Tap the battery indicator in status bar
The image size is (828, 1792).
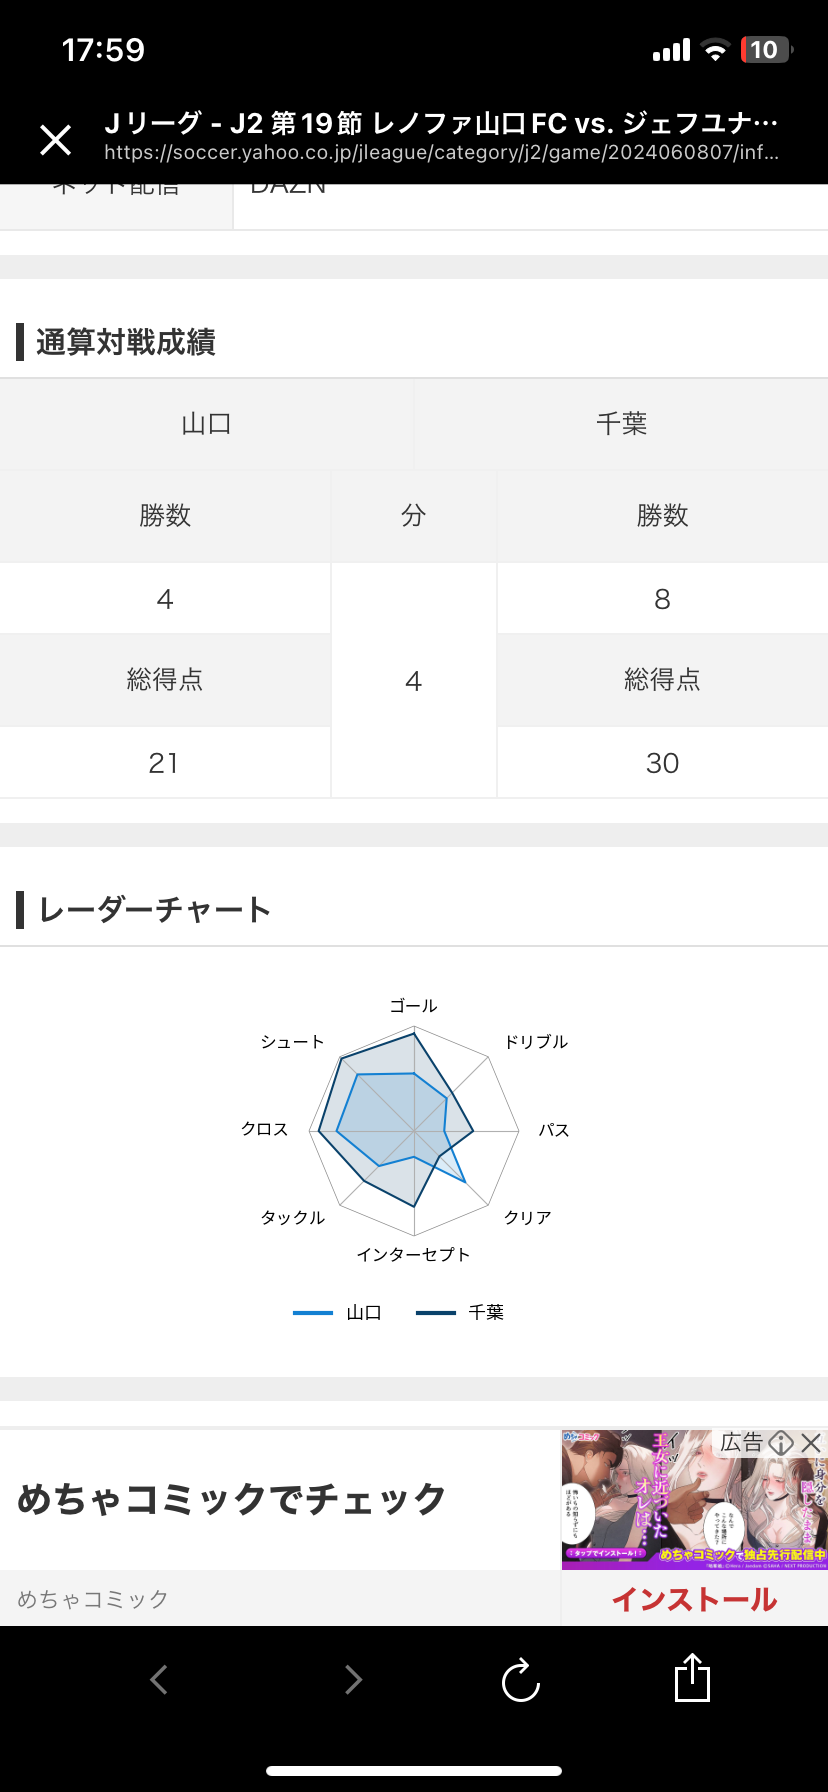point(766,50)
